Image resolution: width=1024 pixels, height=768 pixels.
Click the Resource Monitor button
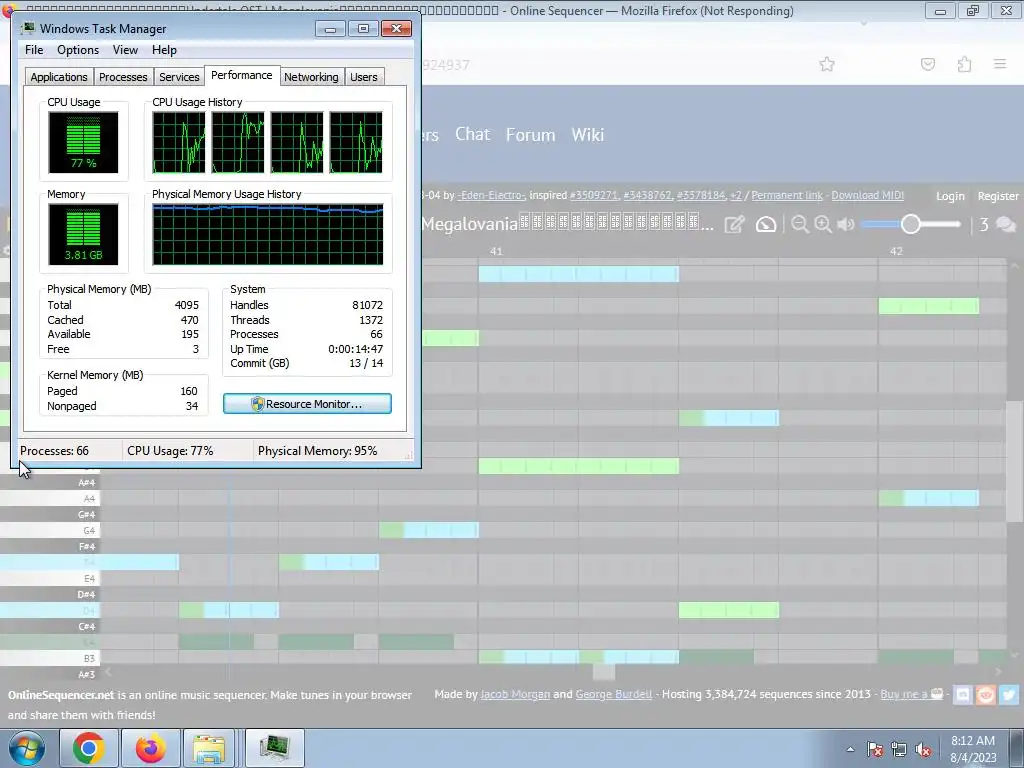(x=308, y=404)
